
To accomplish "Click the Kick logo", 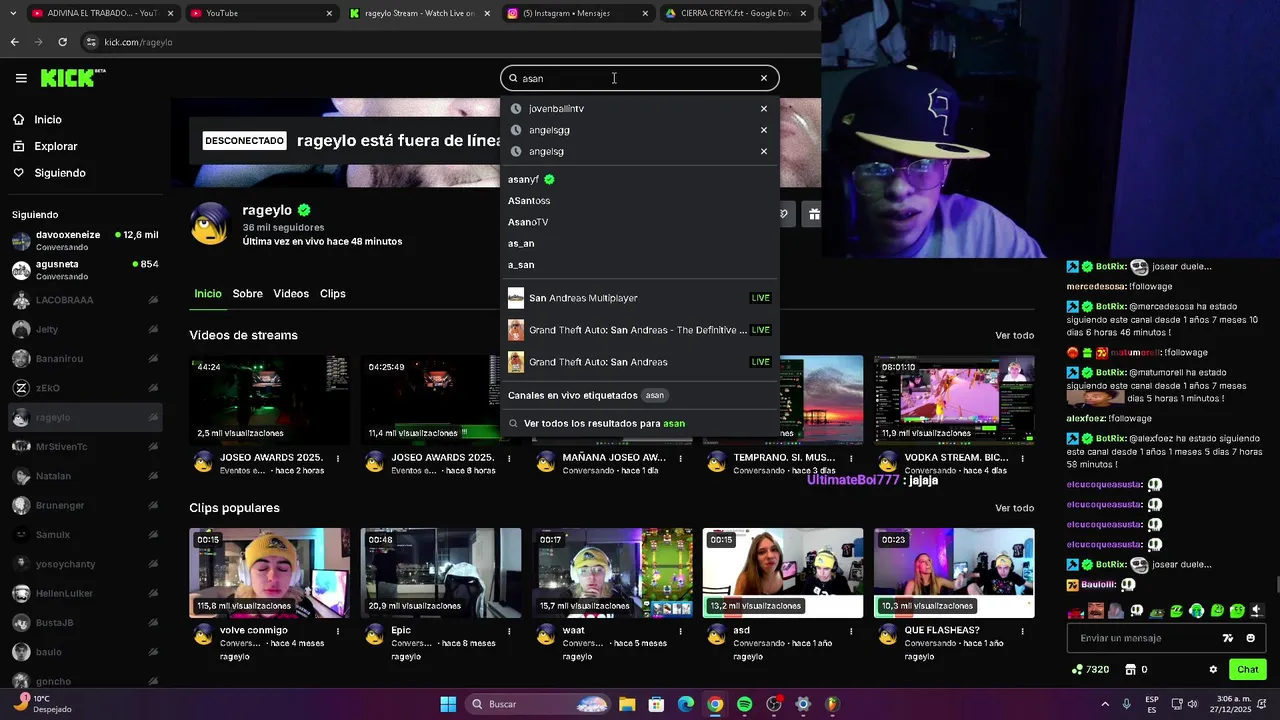I will [x=73, y=78].
